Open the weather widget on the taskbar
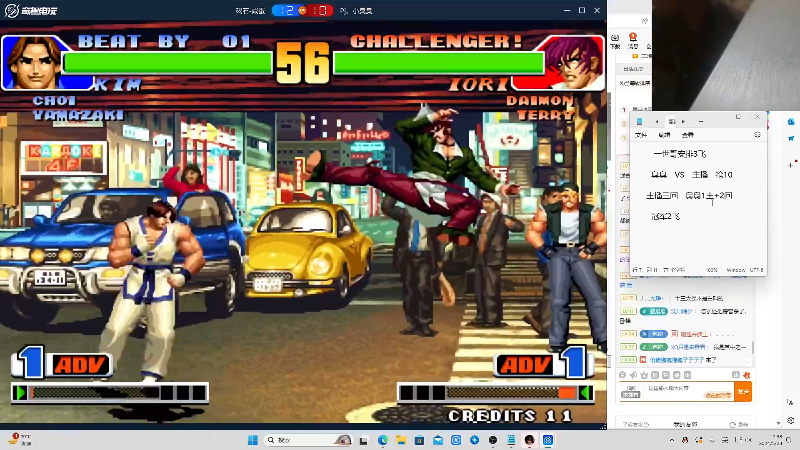 (20, 440)
